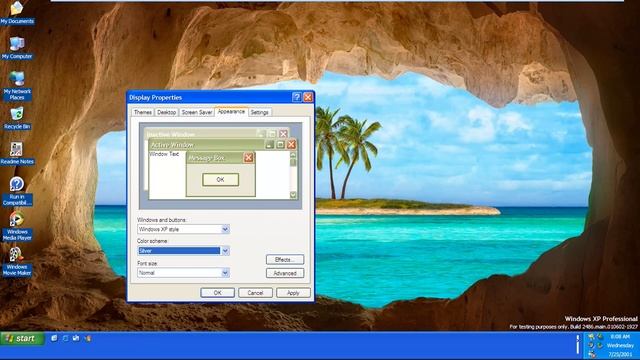
Task: Click the Message Box title in preview
Action: pos(207,158)
